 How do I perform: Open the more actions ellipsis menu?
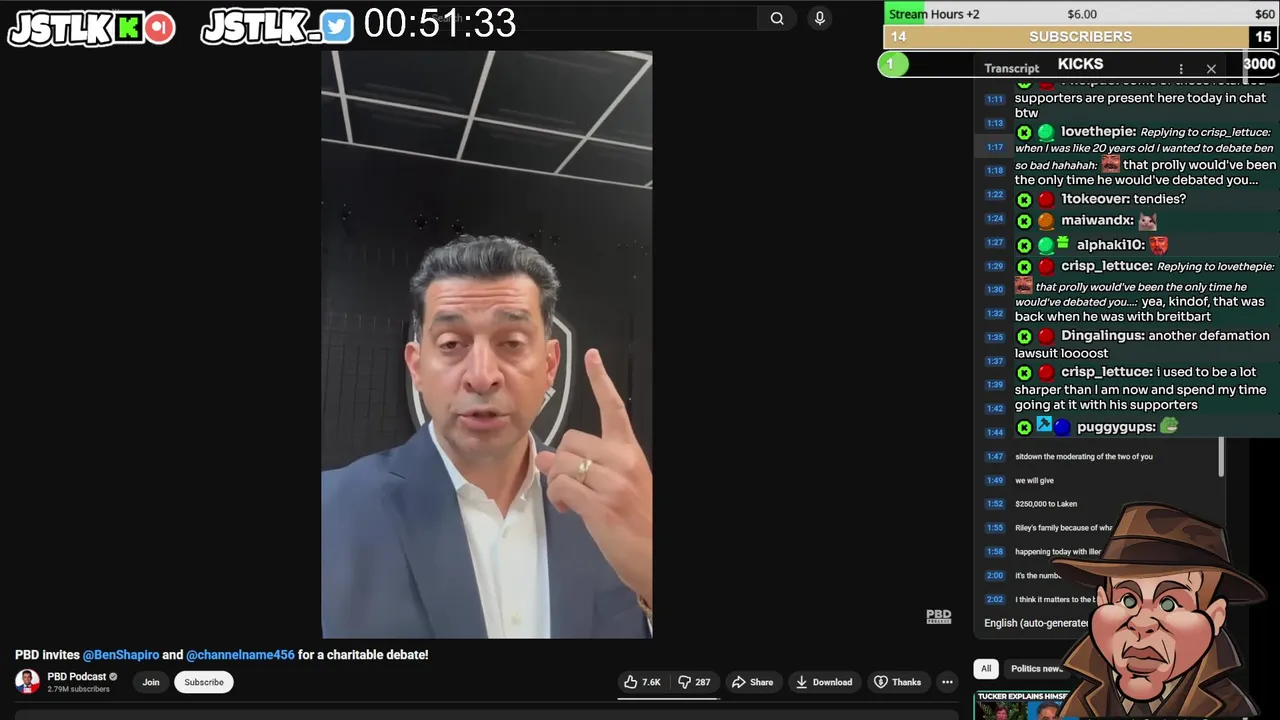point(947,682)
